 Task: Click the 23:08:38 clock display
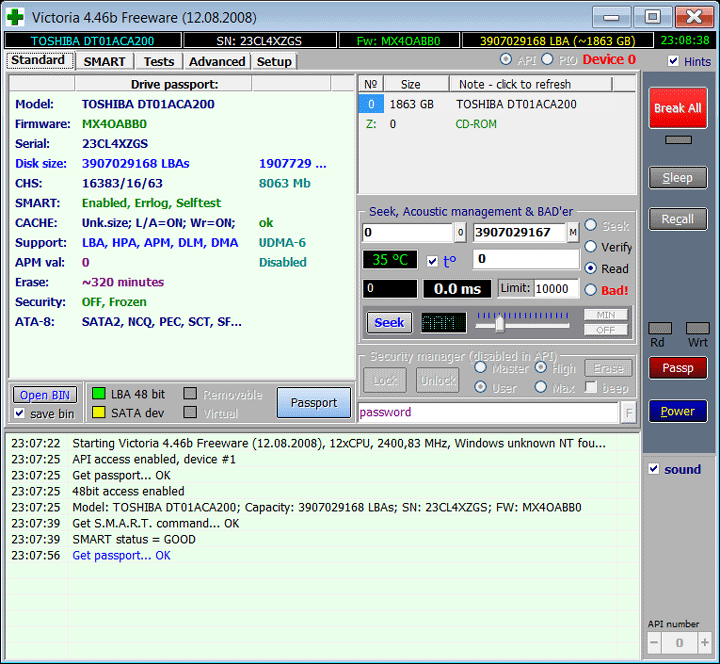coord(685,40)
